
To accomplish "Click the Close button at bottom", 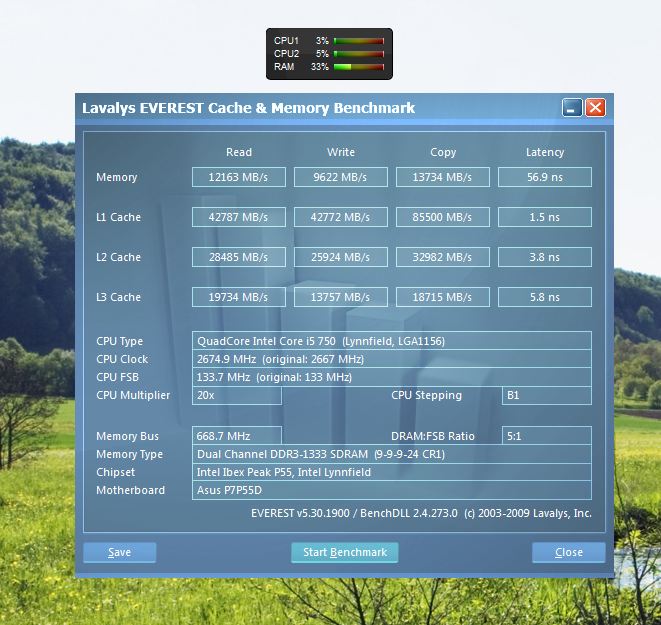I will pos(569,552).
